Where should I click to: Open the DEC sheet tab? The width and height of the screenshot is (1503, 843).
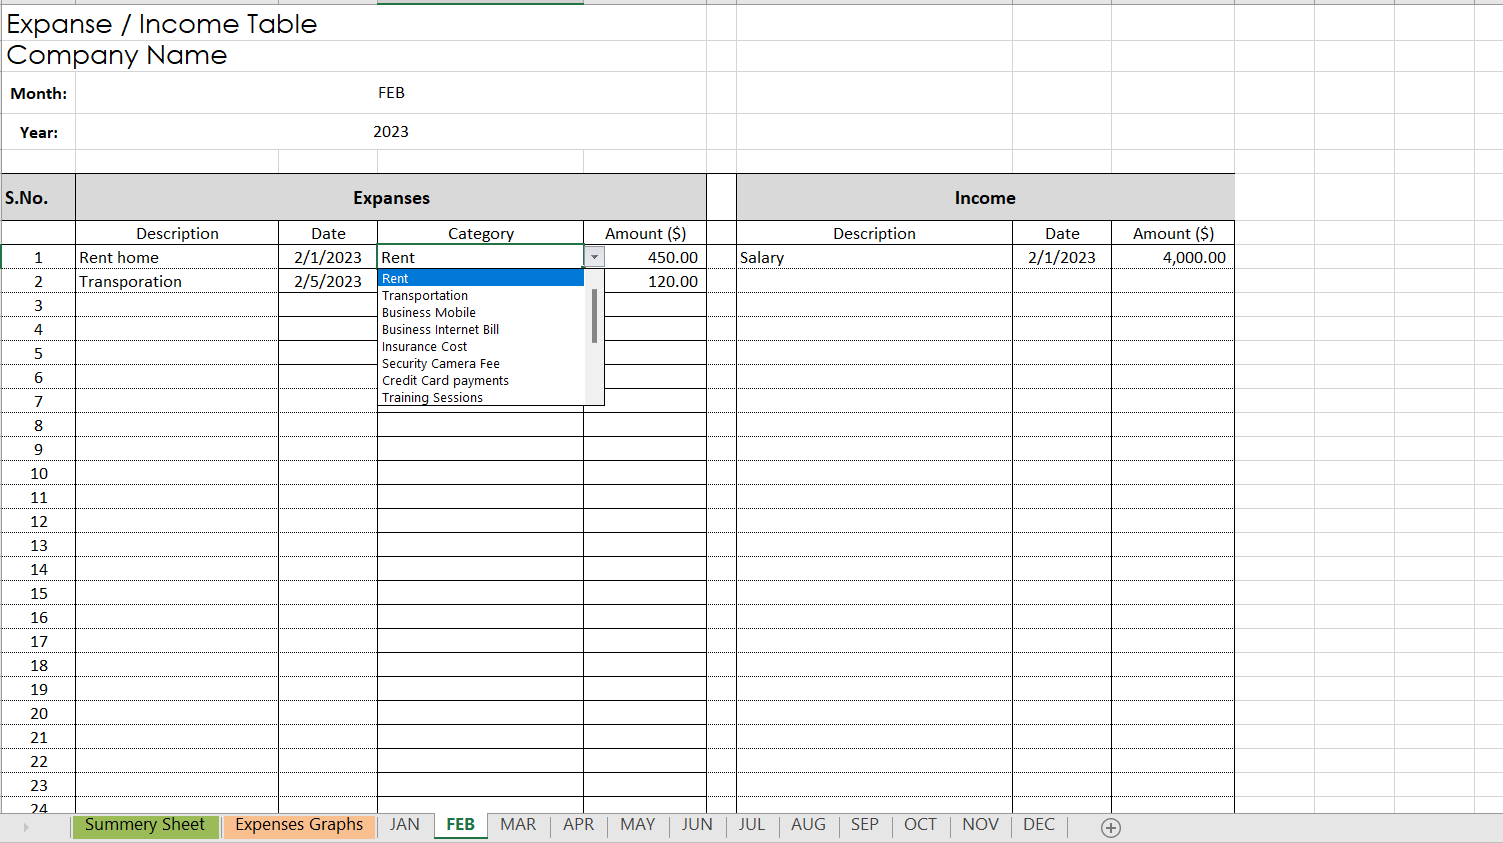[1039, 825]
